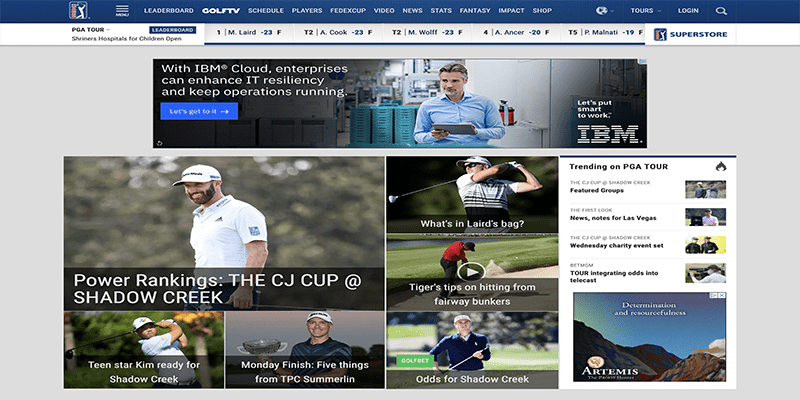Select A. Cook leaderboard entry
This screenshot has height=400, width=800.
pos(336,32)
